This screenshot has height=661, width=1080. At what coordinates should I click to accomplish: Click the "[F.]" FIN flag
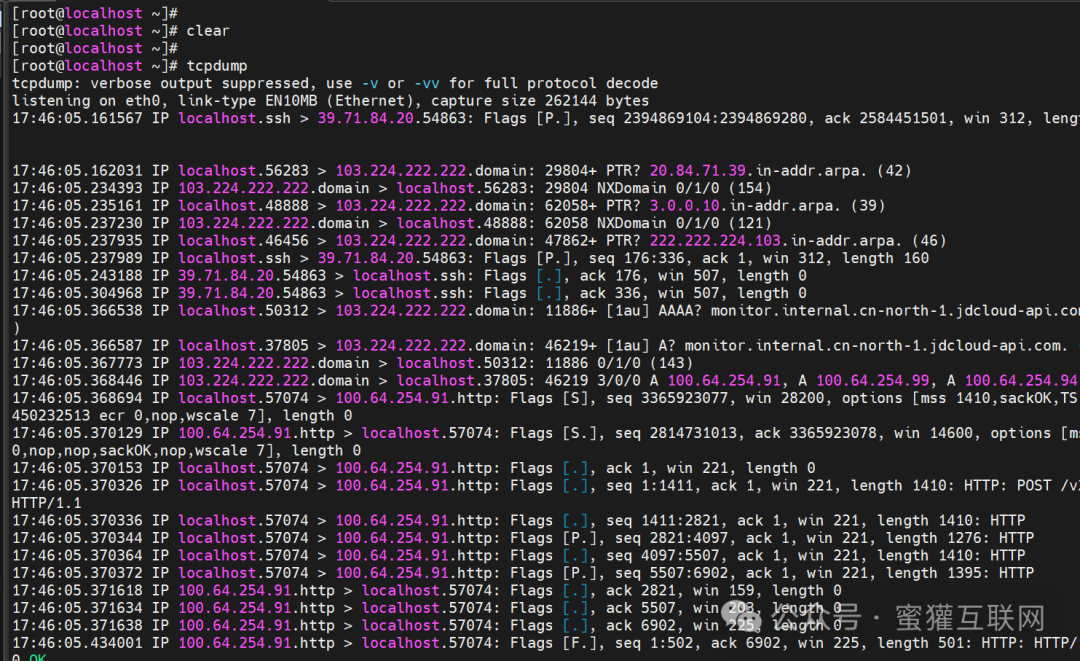point(579,643)
